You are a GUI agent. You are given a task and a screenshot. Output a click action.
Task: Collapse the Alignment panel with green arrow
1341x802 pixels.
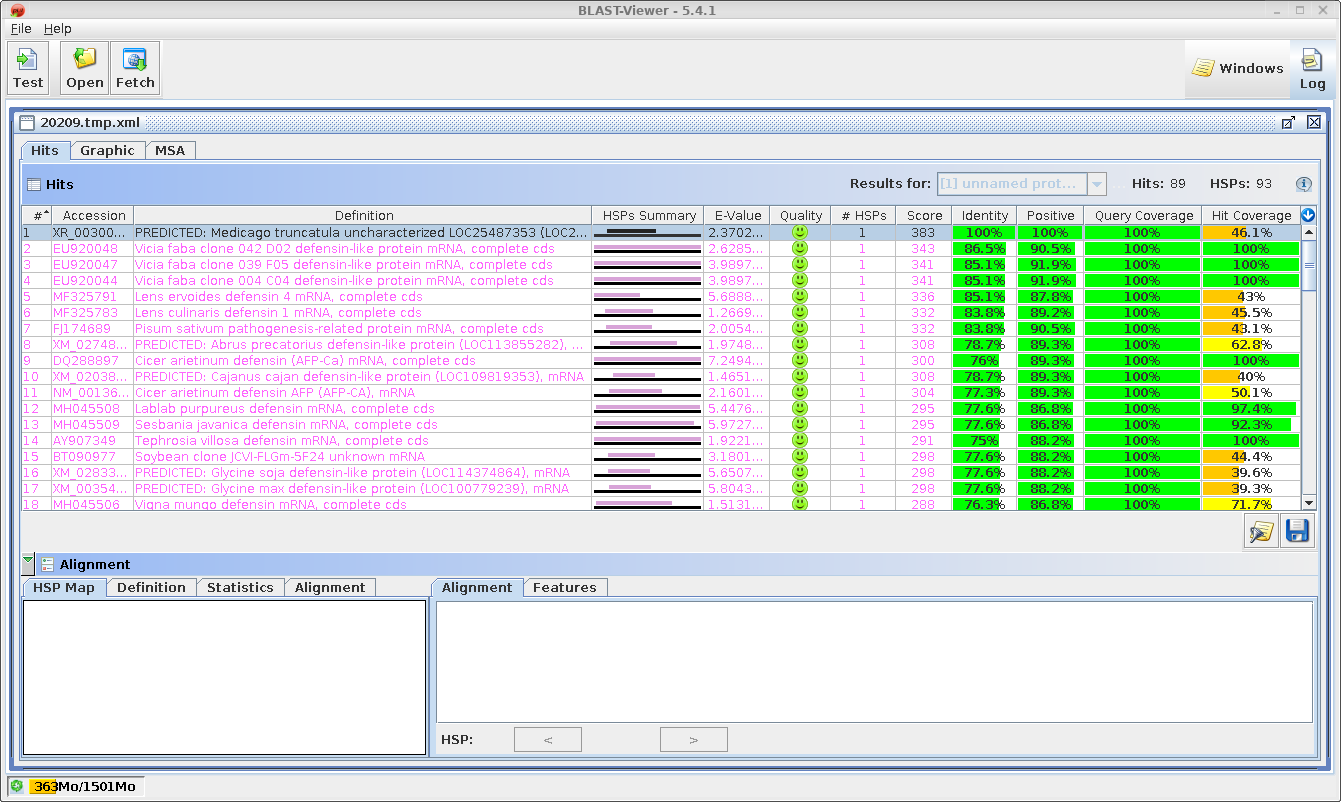point(28,564)
